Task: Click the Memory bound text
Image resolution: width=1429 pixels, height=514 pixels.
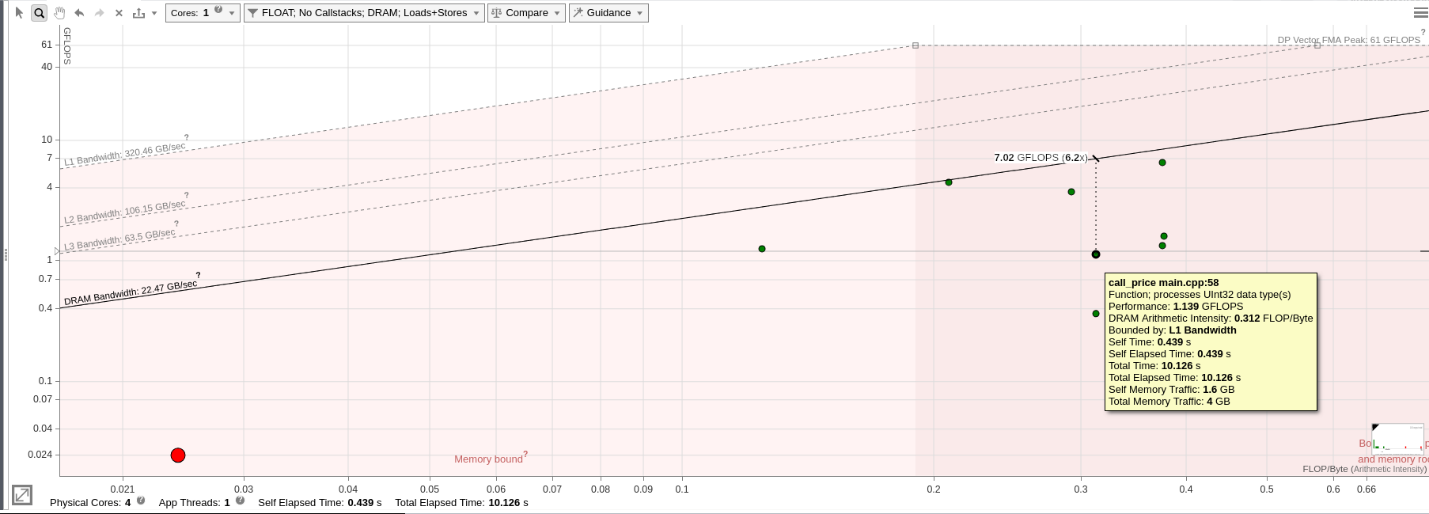Action: pos(488,459)
